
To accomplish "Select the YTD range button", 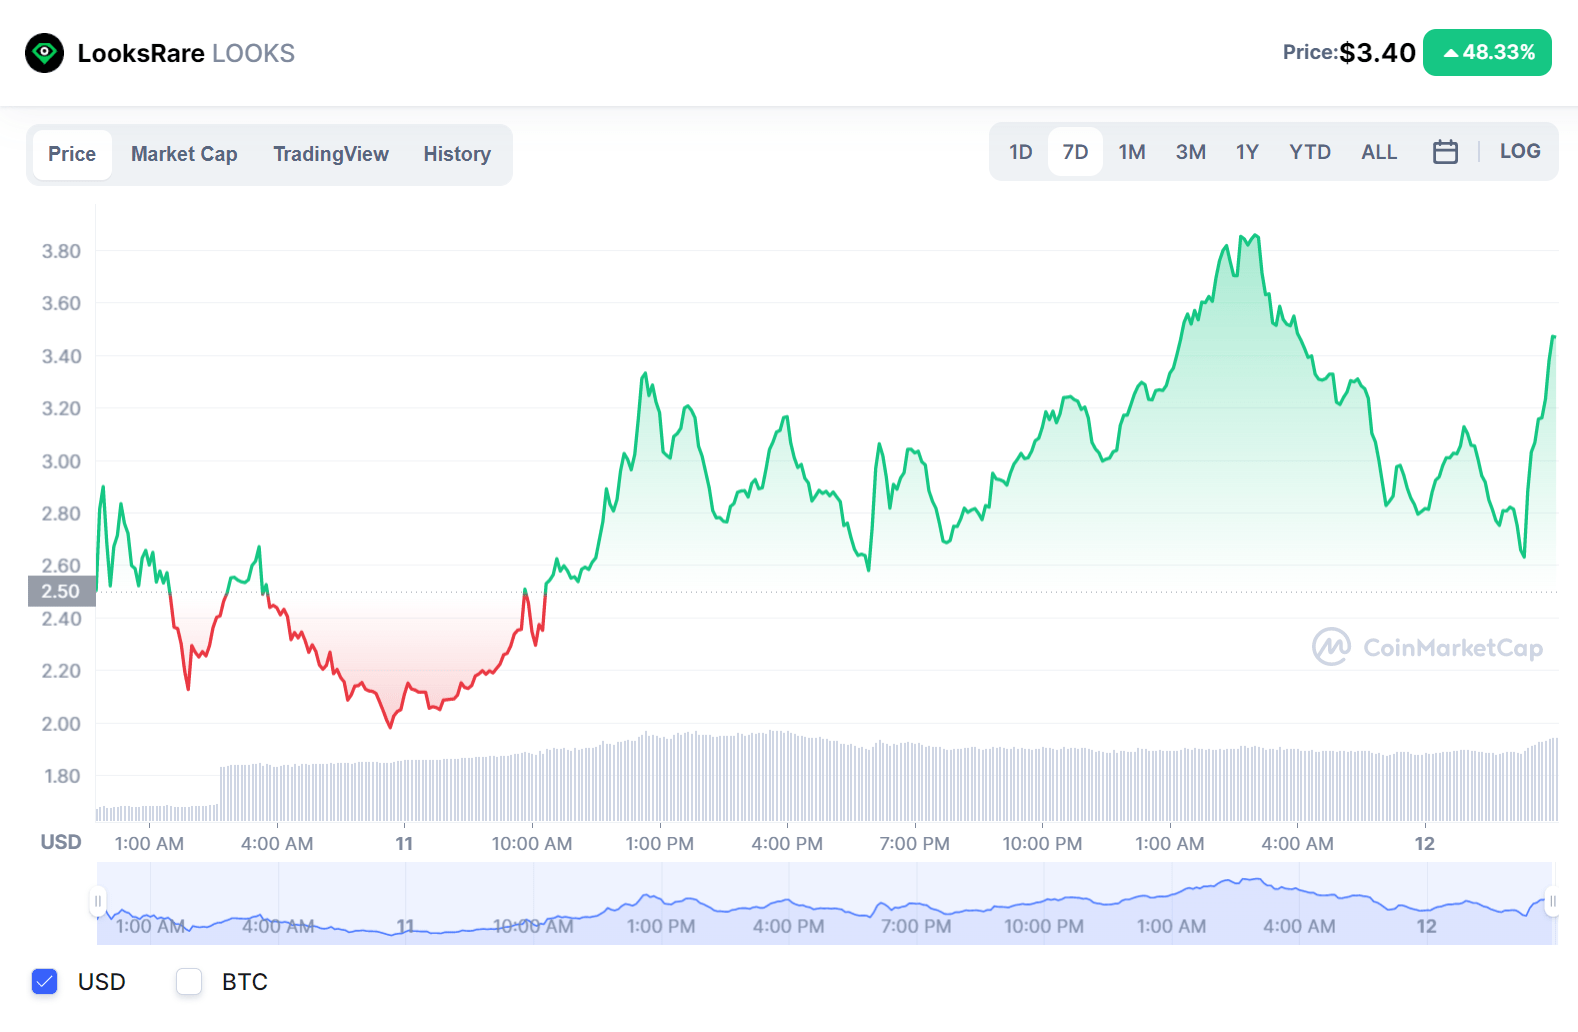I will (1309, 152).
